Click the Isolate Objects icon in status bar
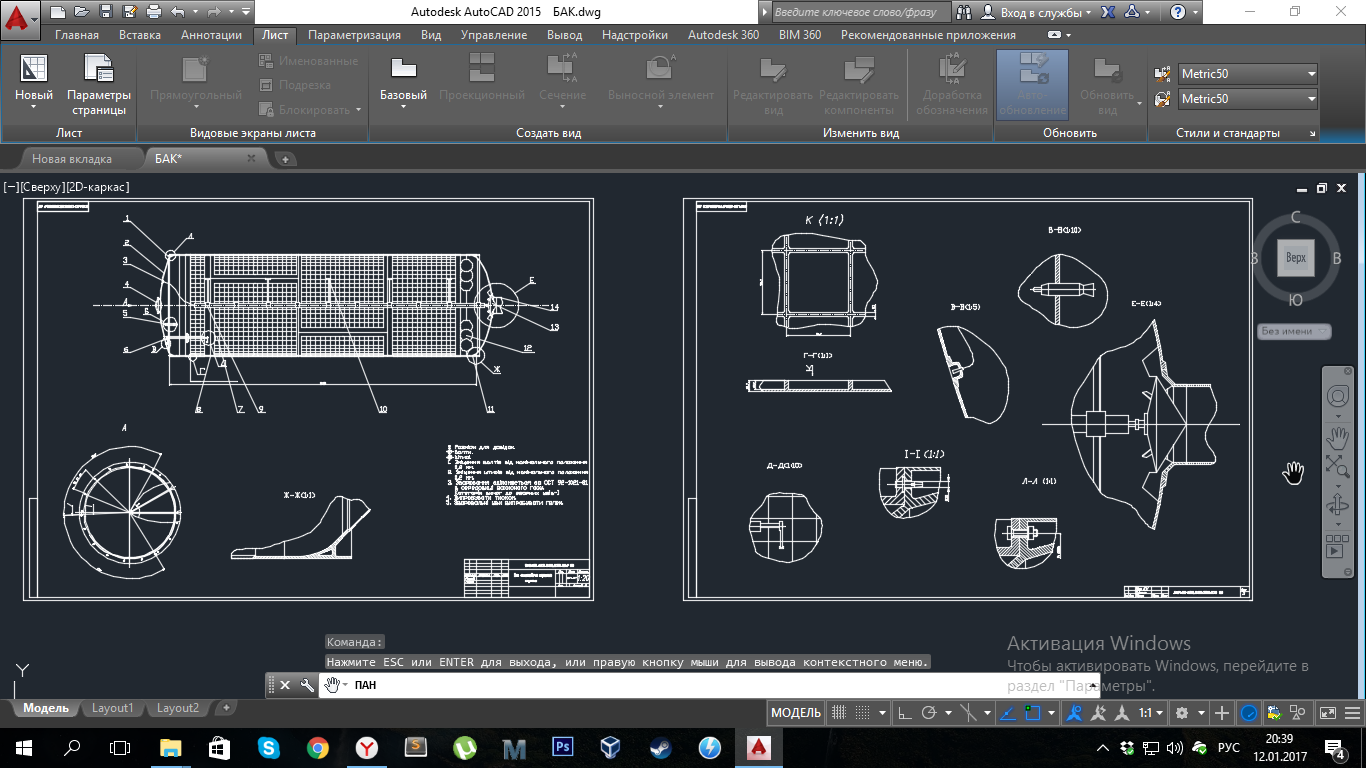The height and width of the screenshot is (768, 1366). coord(1297,713)
